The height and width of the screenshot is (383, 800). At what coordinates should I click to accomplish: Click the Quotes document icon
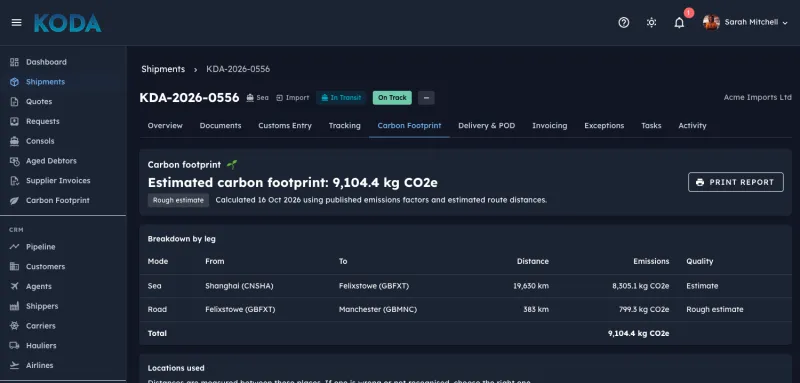[x=14, y=101]
